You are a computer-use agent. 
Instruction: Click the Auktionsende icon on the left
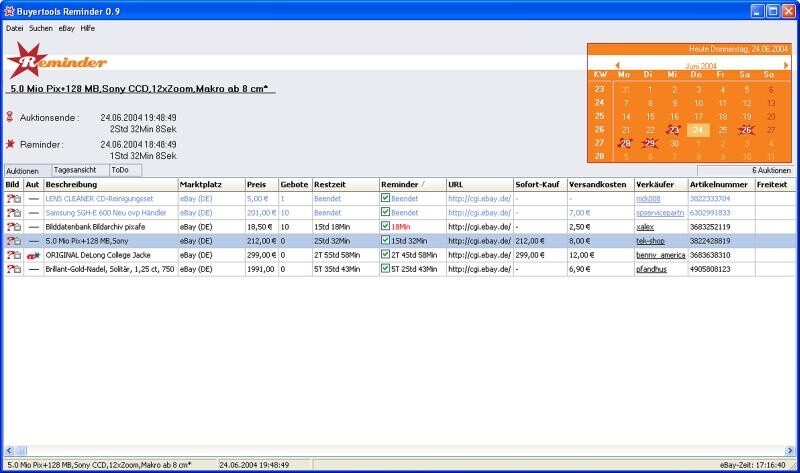click(10, 117)
